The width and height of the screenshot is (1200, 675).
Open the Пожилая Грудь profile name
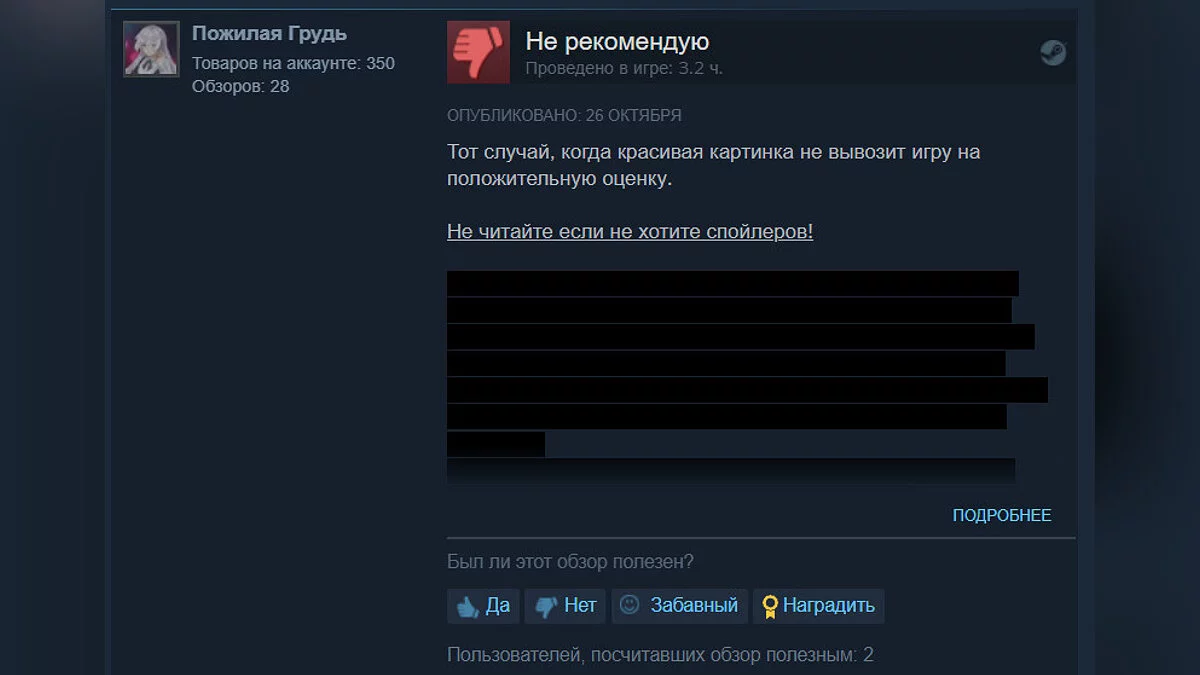pos(269,33)
